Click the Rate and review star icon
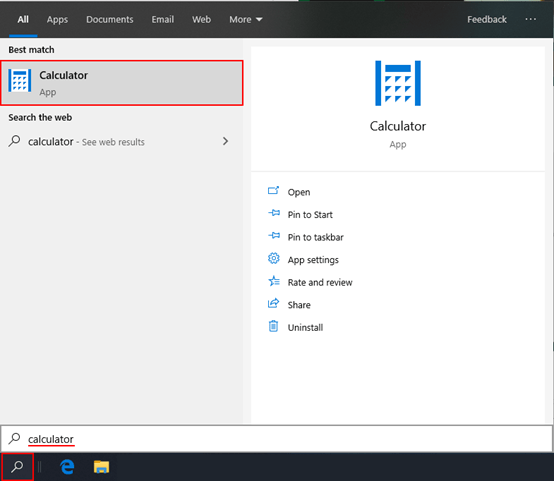This screenshot has height=481, width=554. click(274, 281)
